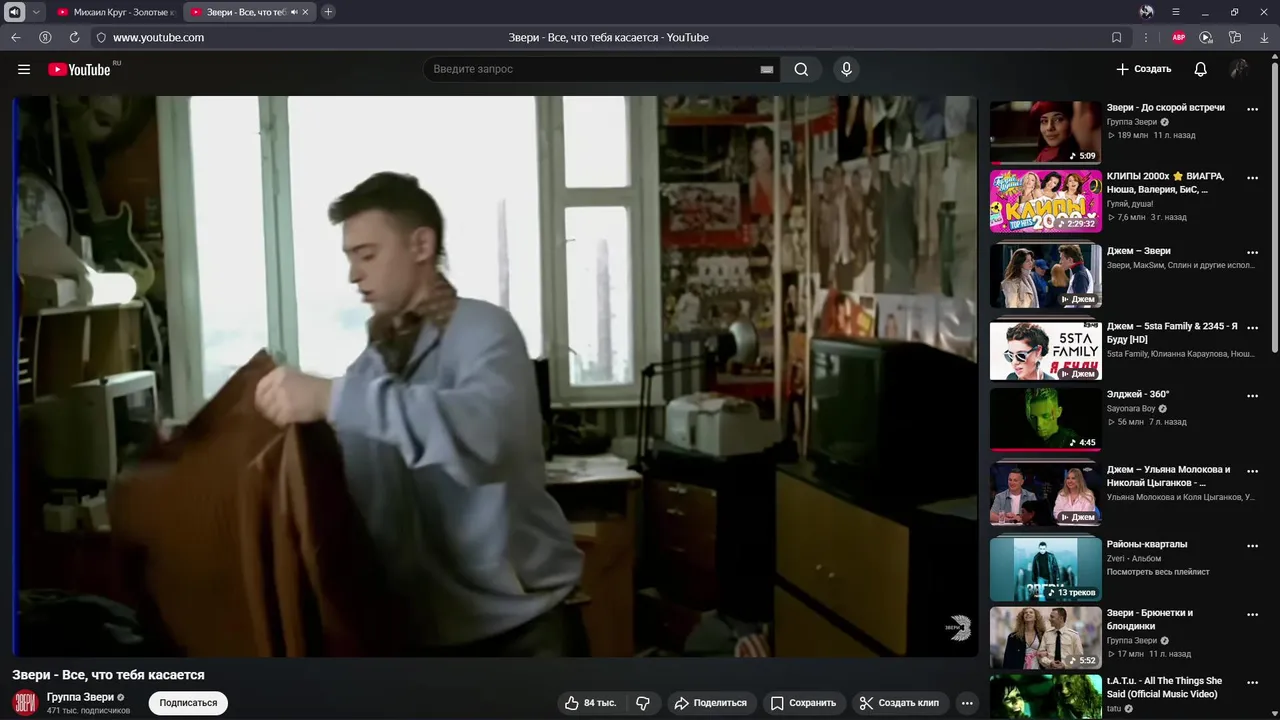1280x720 pixels.
Task: Open media playback control icon in toolbar
Action: pyautogui.click(x=1206, y=37)
